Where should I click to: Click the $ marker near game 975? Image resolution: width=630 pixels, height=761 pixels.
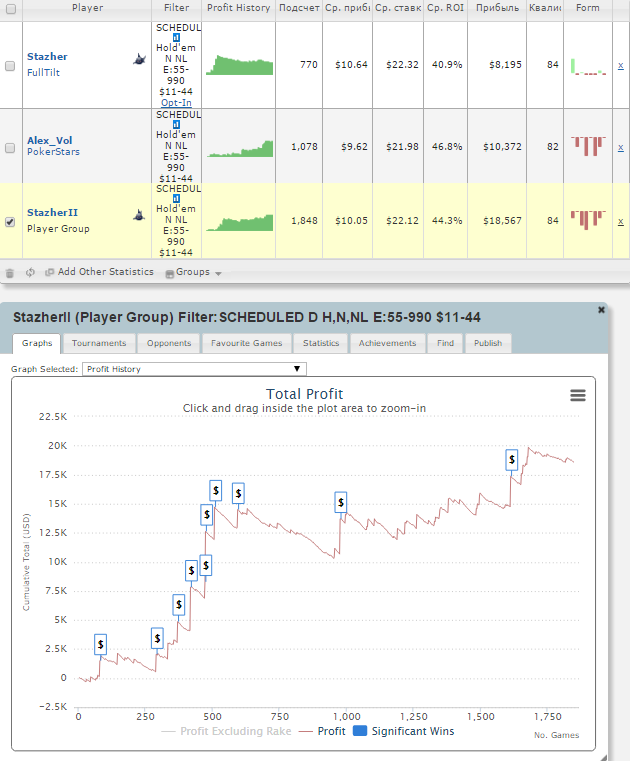[341, 502]
